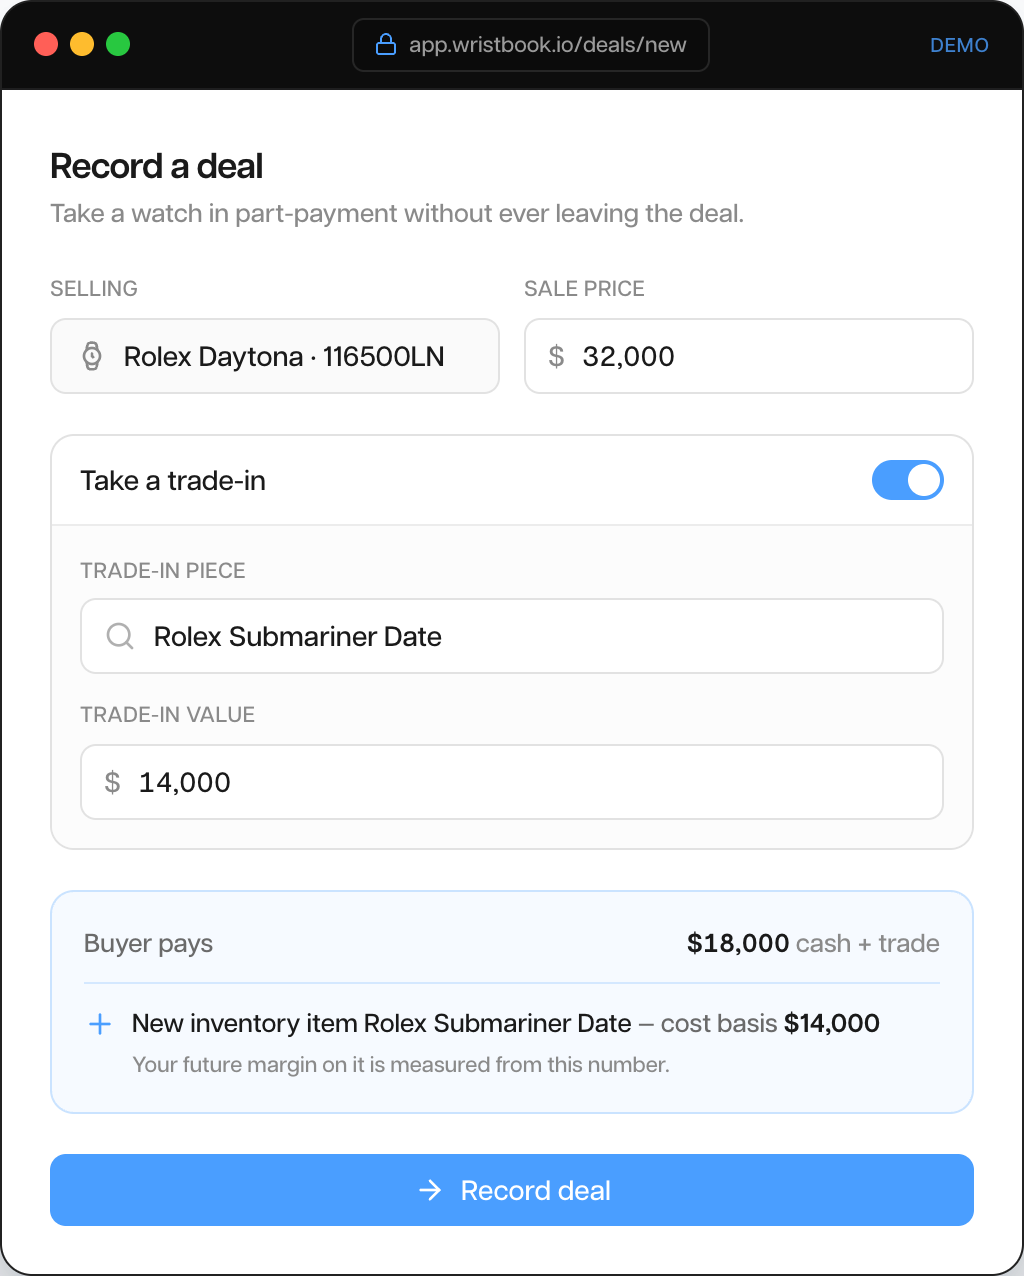This screenshot has width=1024, height=1276.
Task: Click the dollar sign in Trade-in Value field
Action: (113, 782)
